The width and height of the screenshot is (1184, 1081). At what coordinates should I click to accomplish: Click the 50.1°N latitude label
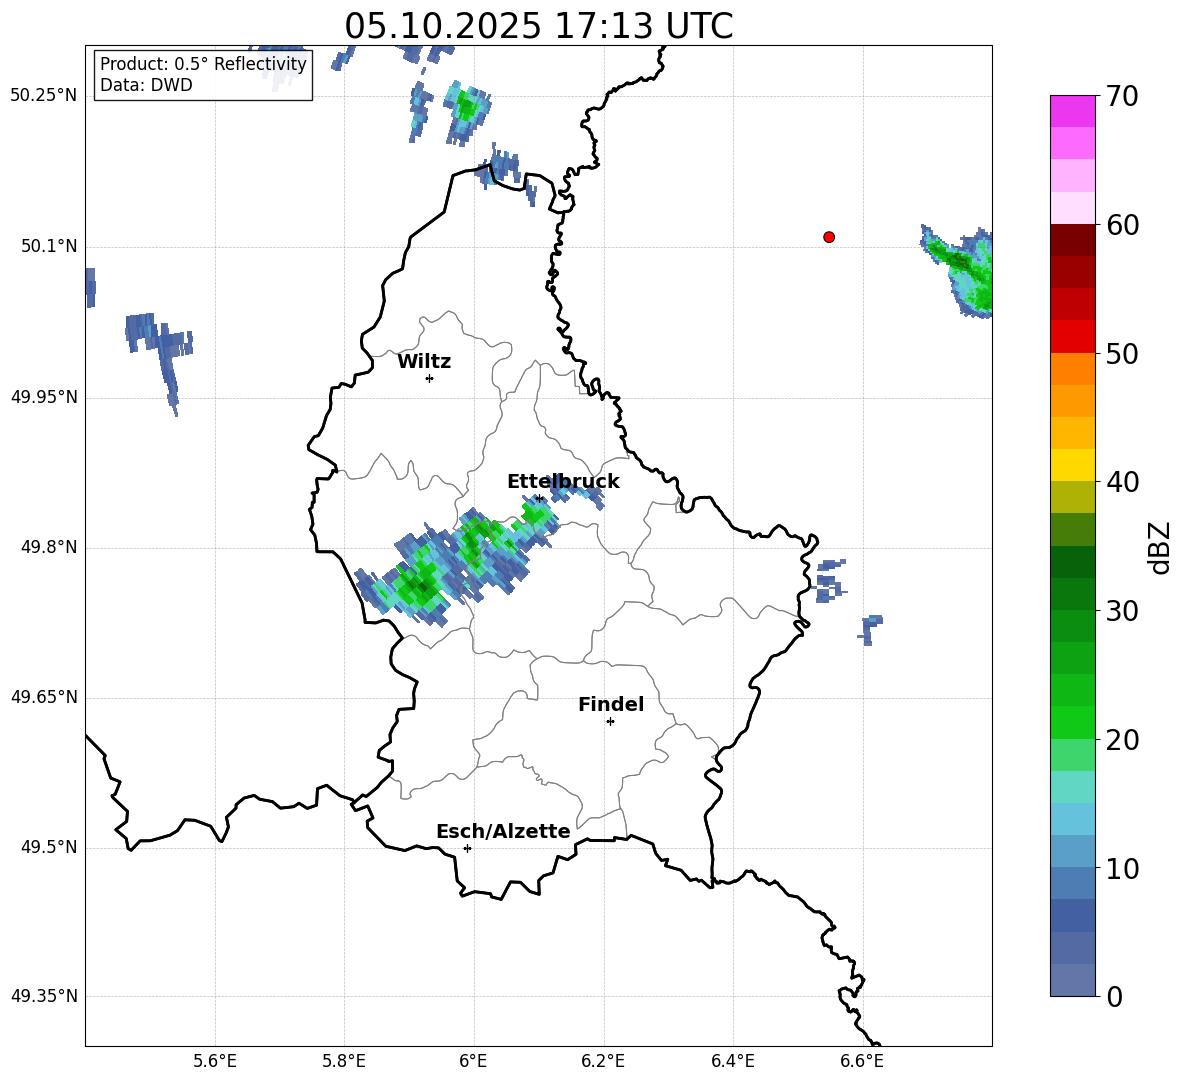49,247
